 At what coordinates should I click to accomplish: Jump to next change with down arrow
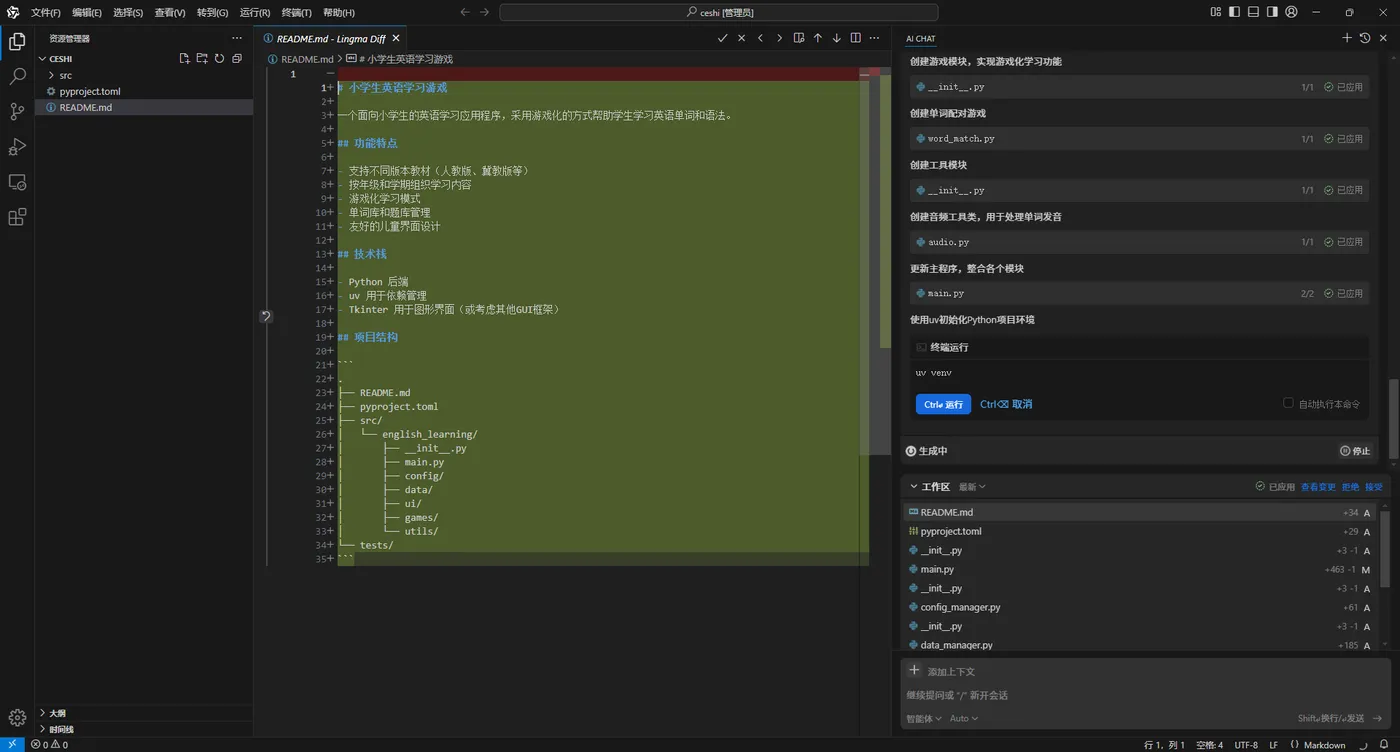coord(836,38)
